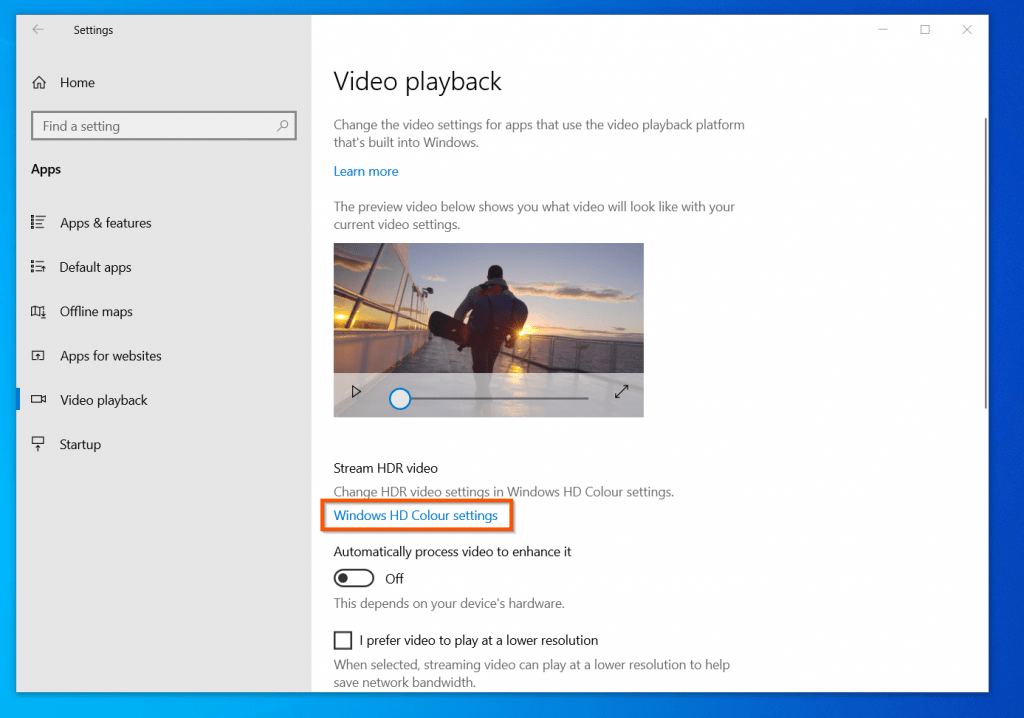The height and width of the screenshot is (718, 1024).
Task: Click the Stream HDR video label
Action: coord(385,468)
